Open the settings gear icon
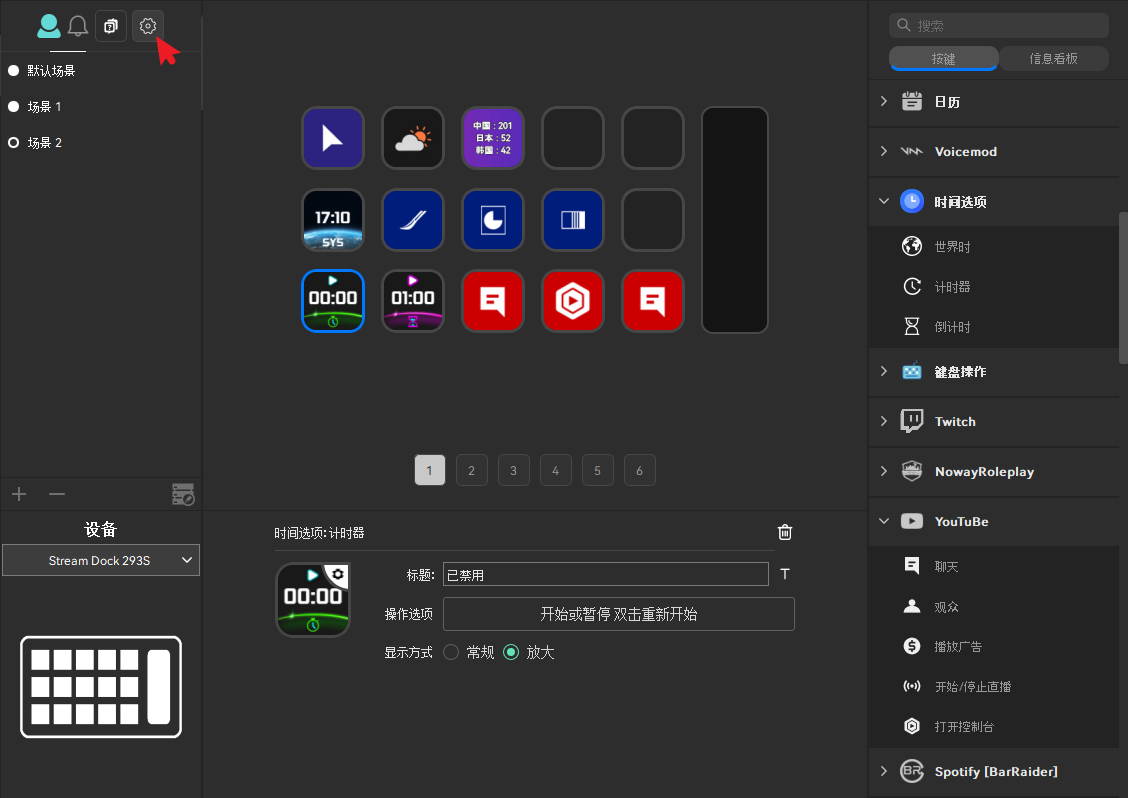The height and width of the screenshot is (798, 1128). [x=147, y=26]
